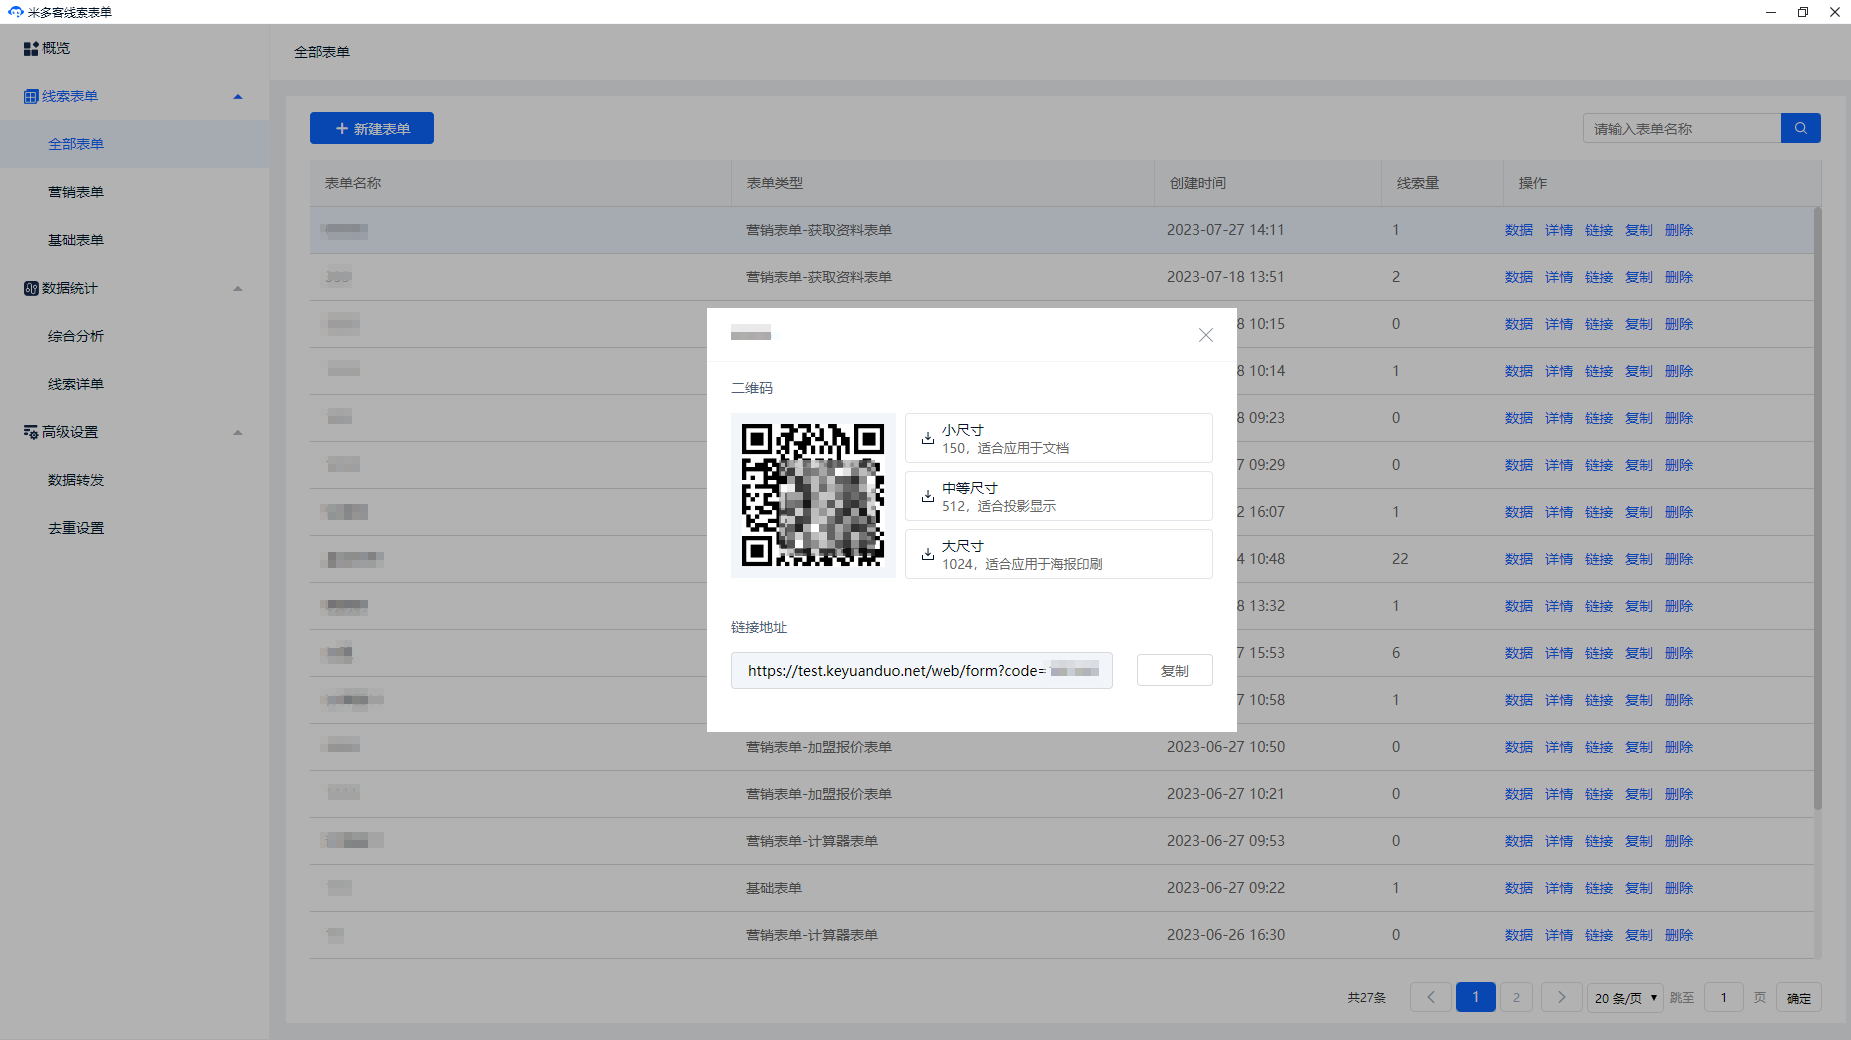Click 详情 for the 2023-06-27 09:53 row

point(1558,841)
